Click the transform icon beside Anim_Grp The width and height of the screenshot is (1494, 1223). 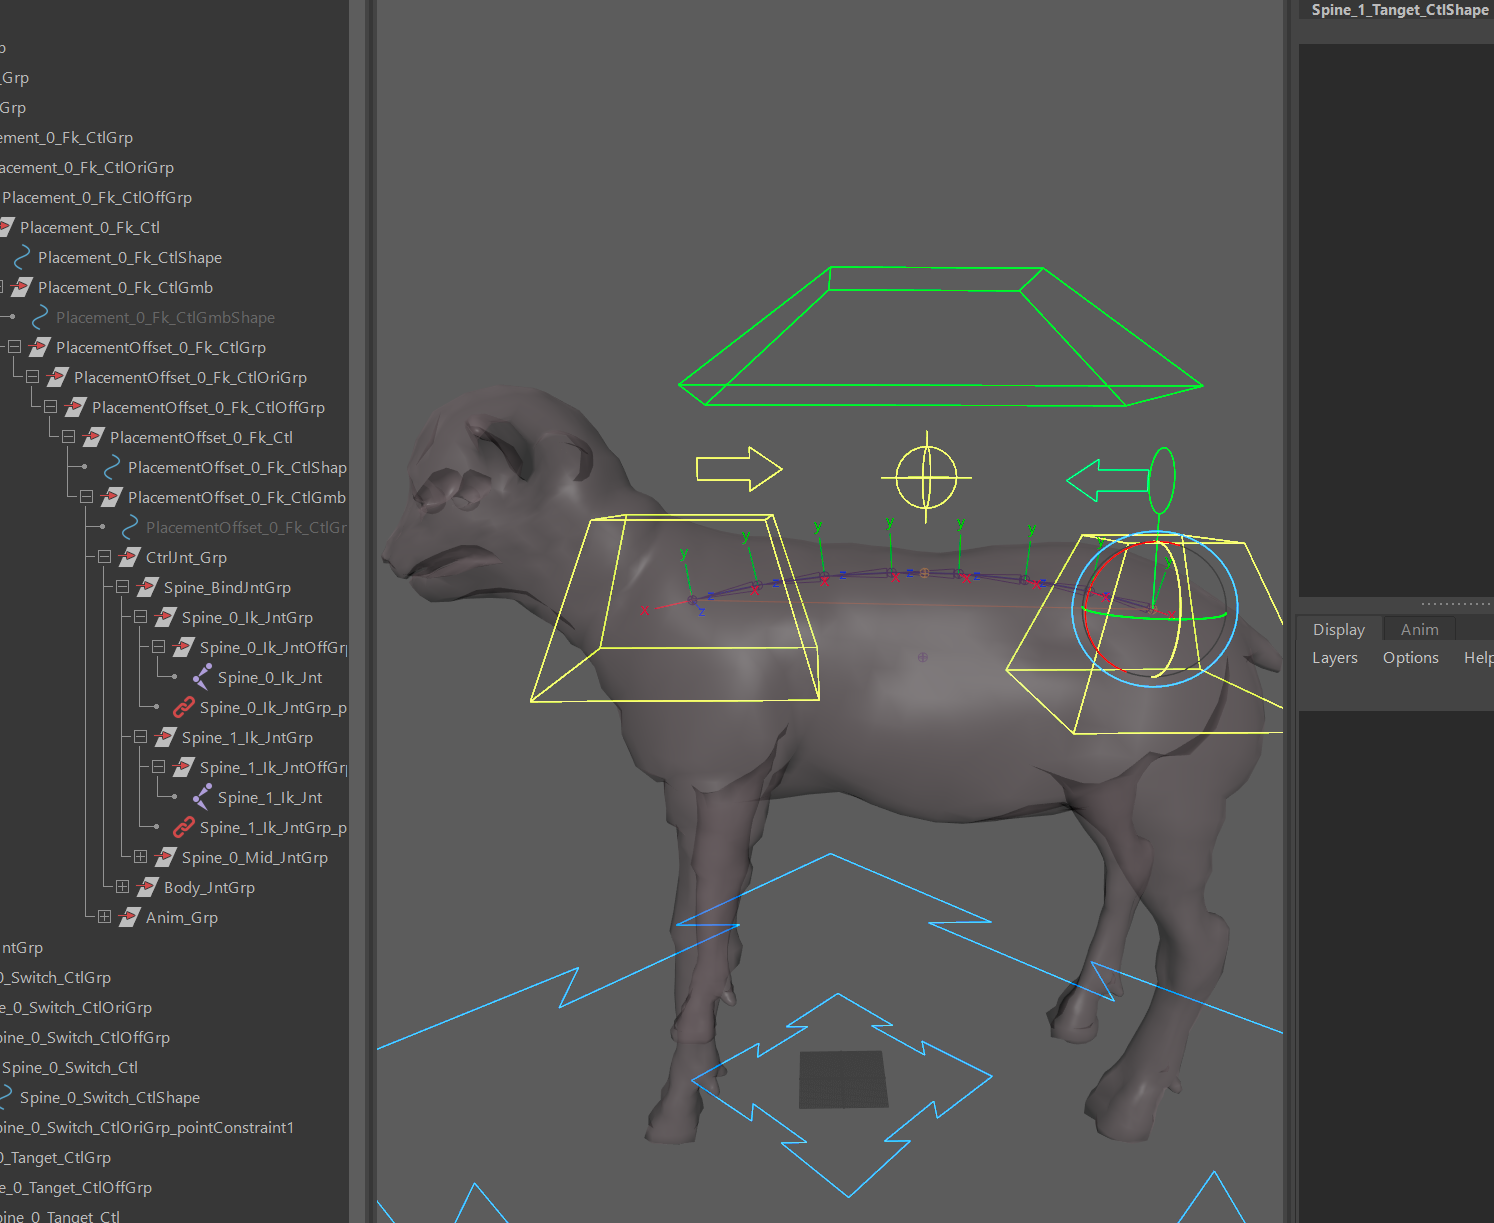pyautogui.click(x=130, y=918)
